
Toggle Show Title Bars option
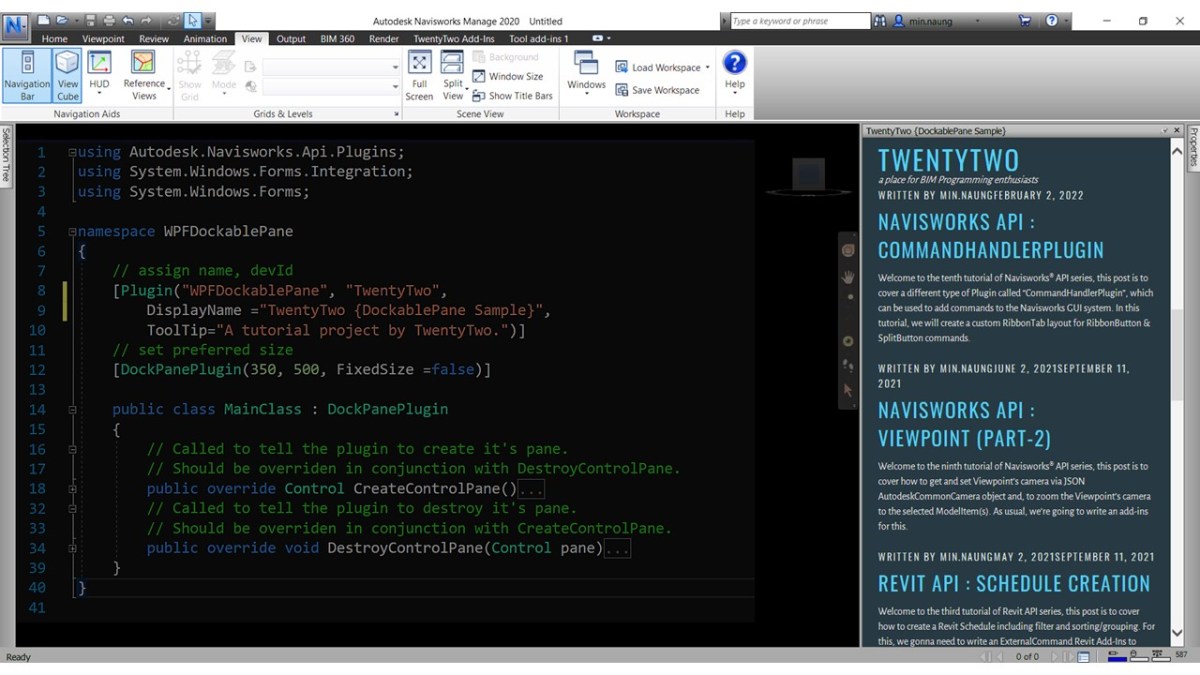(512, 96)
